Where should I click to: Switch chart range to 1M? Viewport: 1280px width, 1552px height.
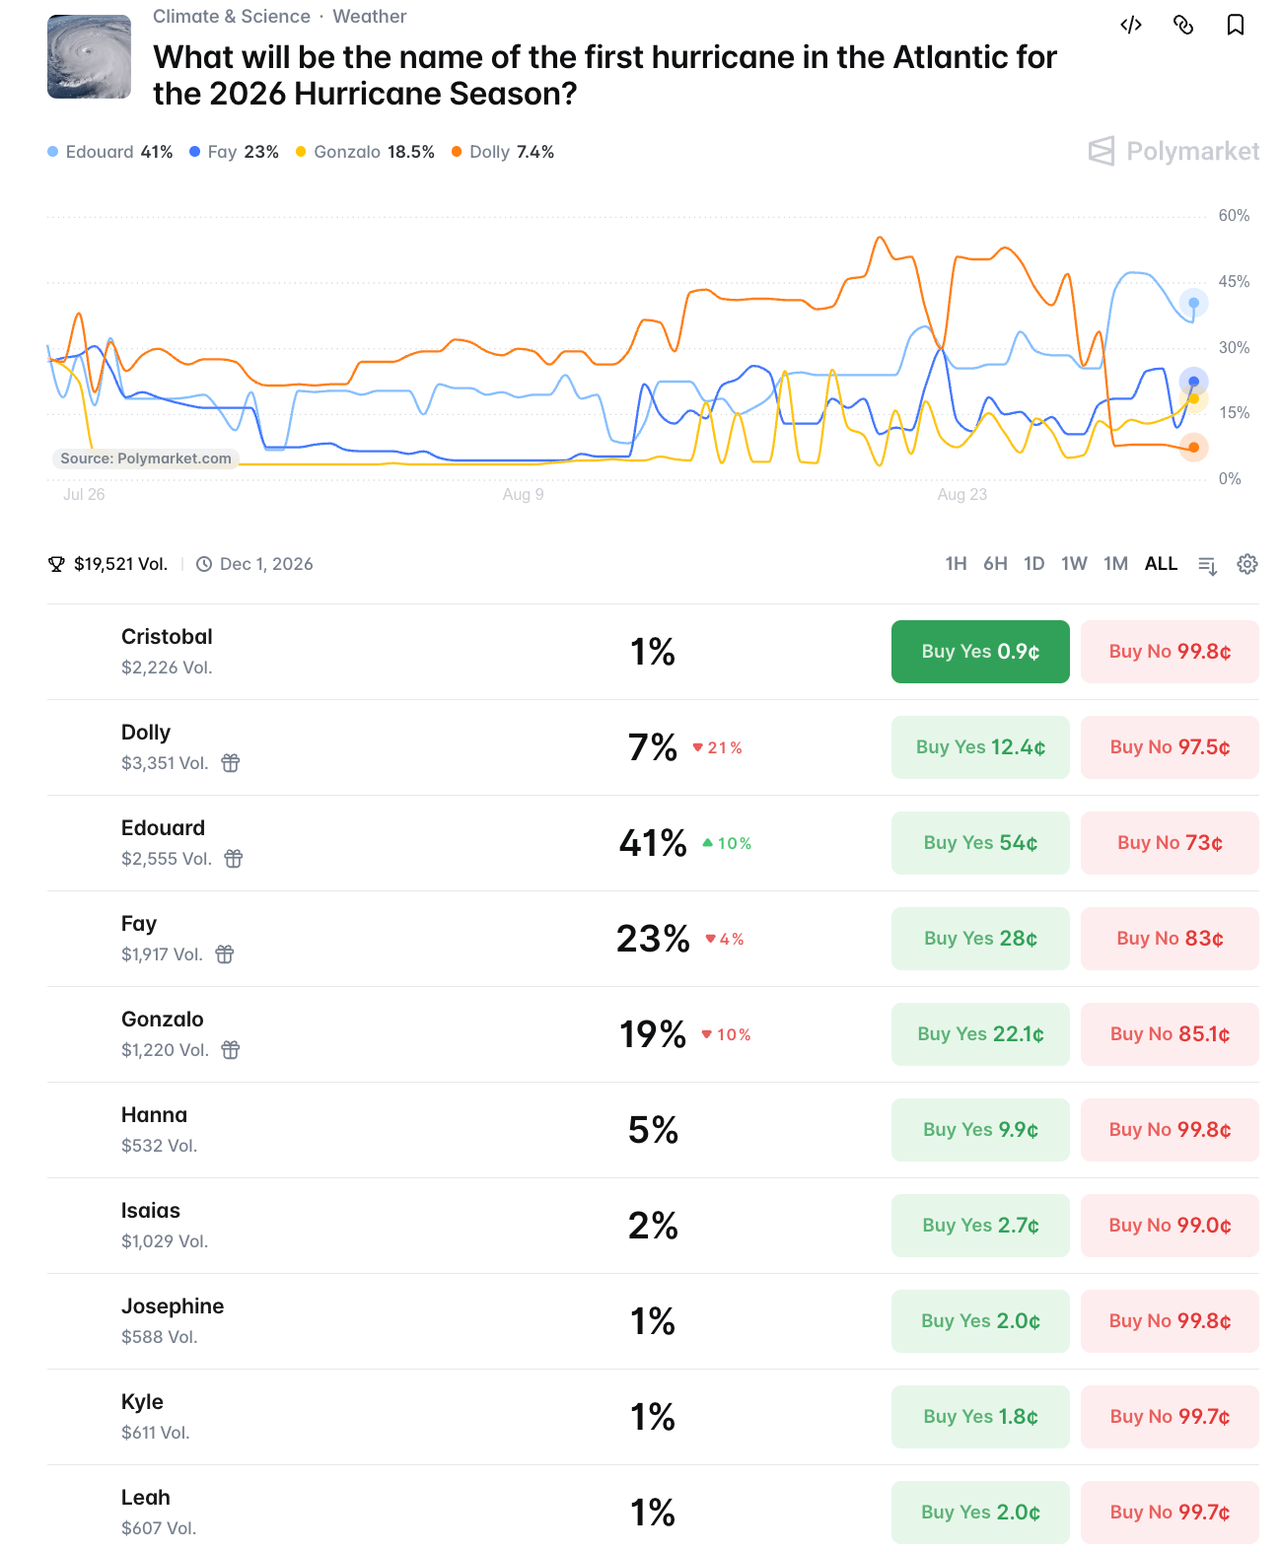pos(1116,564)
